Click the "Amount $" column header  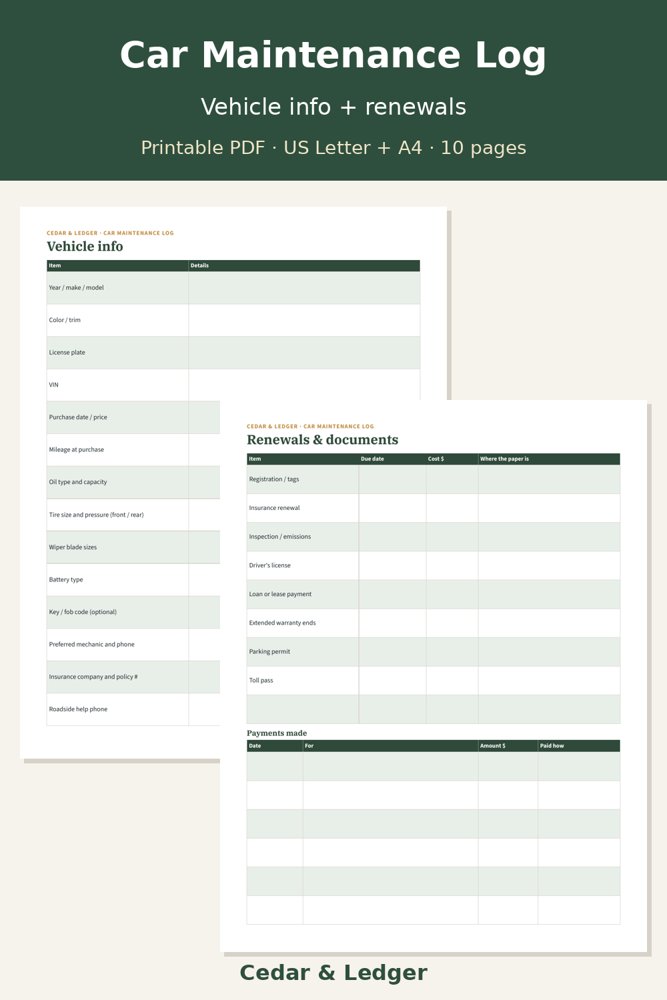tap(492, 746)
